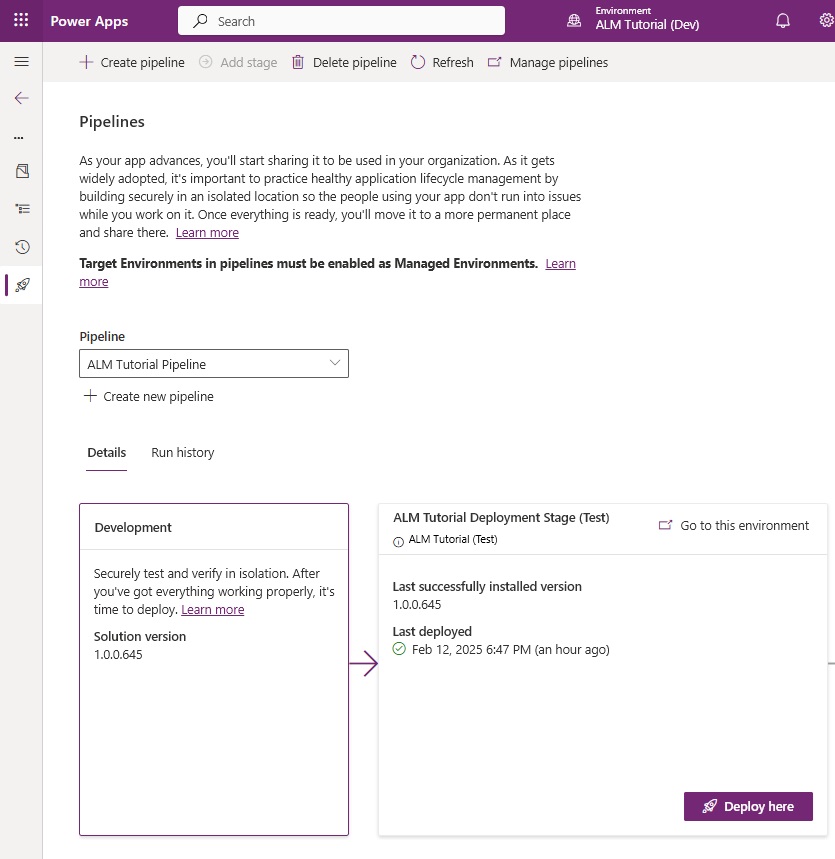Select the Pipelines rocket icon in sidebar

click(x=22, y=284)
